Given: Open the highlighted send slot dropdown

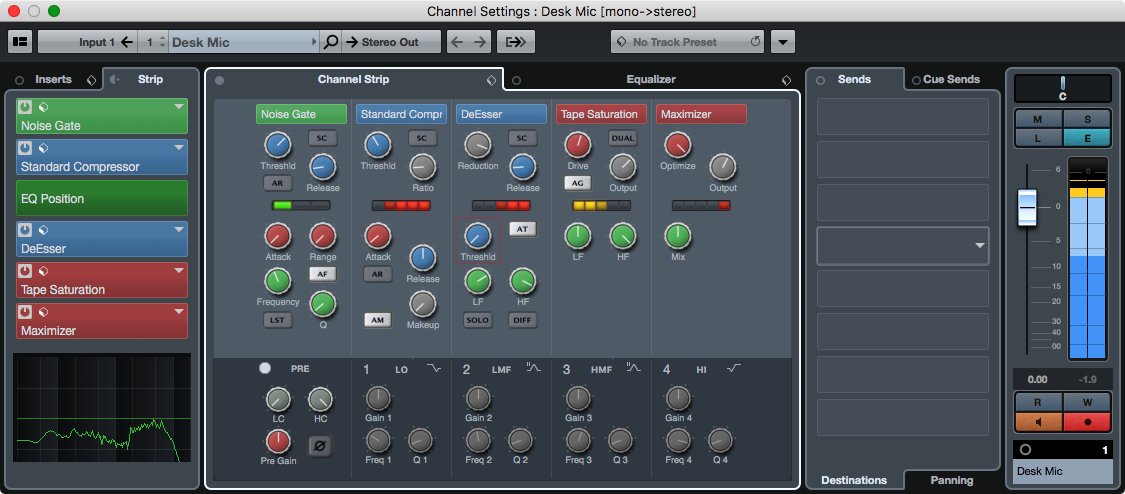Looking at the screenshot, I should click(x=980, y=245).
